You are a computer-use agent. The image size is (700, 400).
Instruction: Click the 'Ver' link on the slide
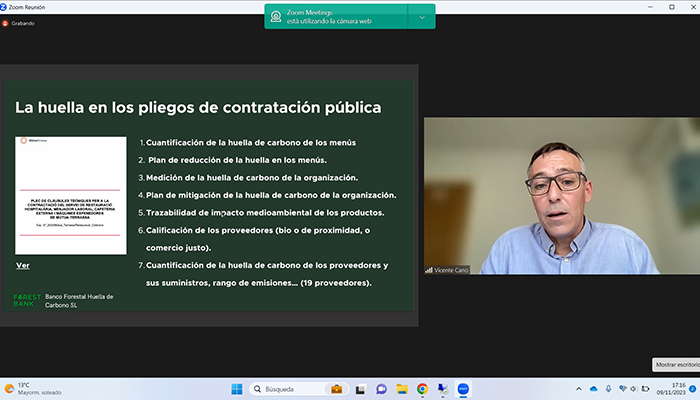(22, 265)
